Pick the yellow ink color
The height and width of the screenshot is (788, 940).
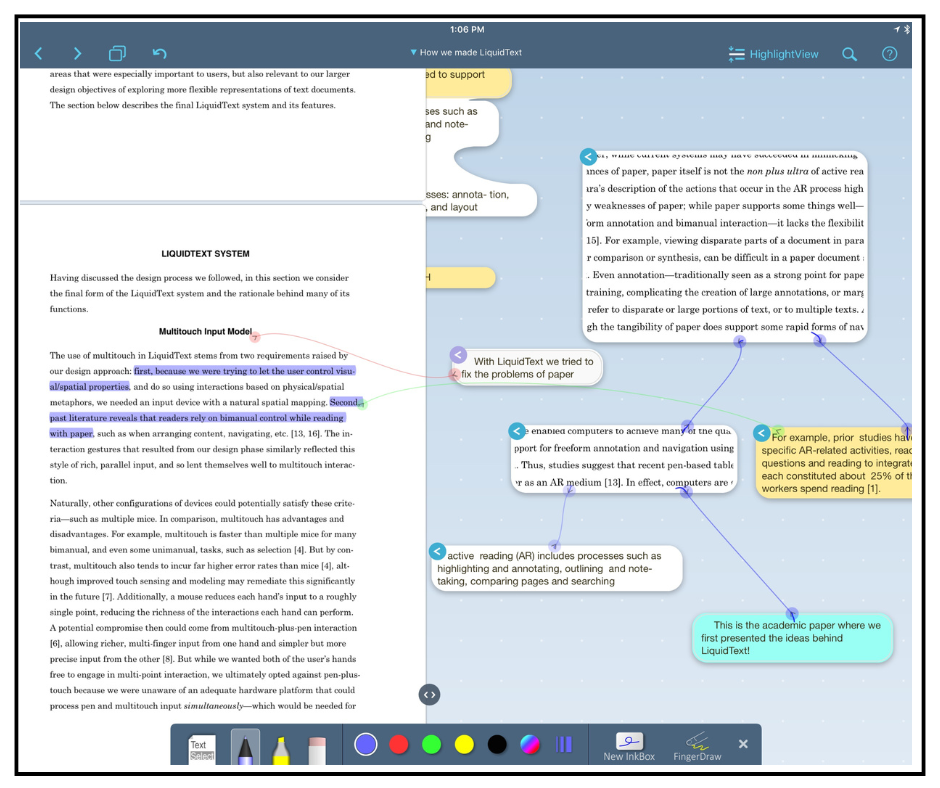[464, 744]
